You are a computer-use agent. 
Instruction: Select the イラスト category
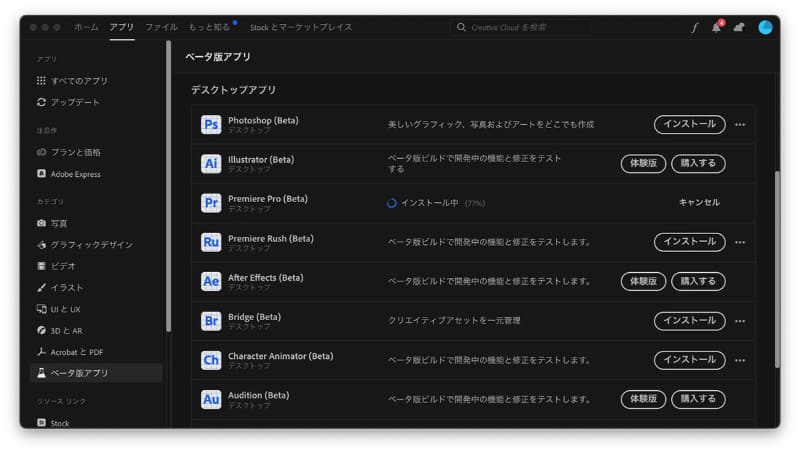[x=60, y=287]
